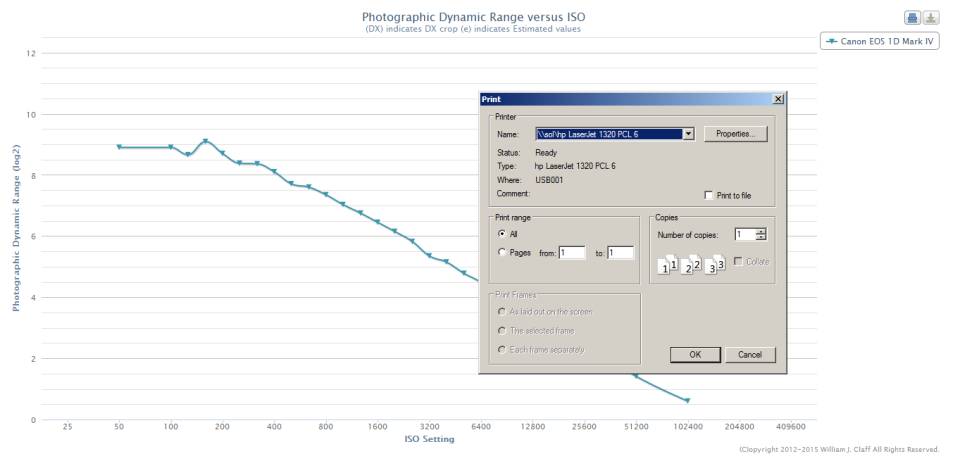960x461 pixels.
Task: Click the '6400' x-axis label
Action: [481, 426]
